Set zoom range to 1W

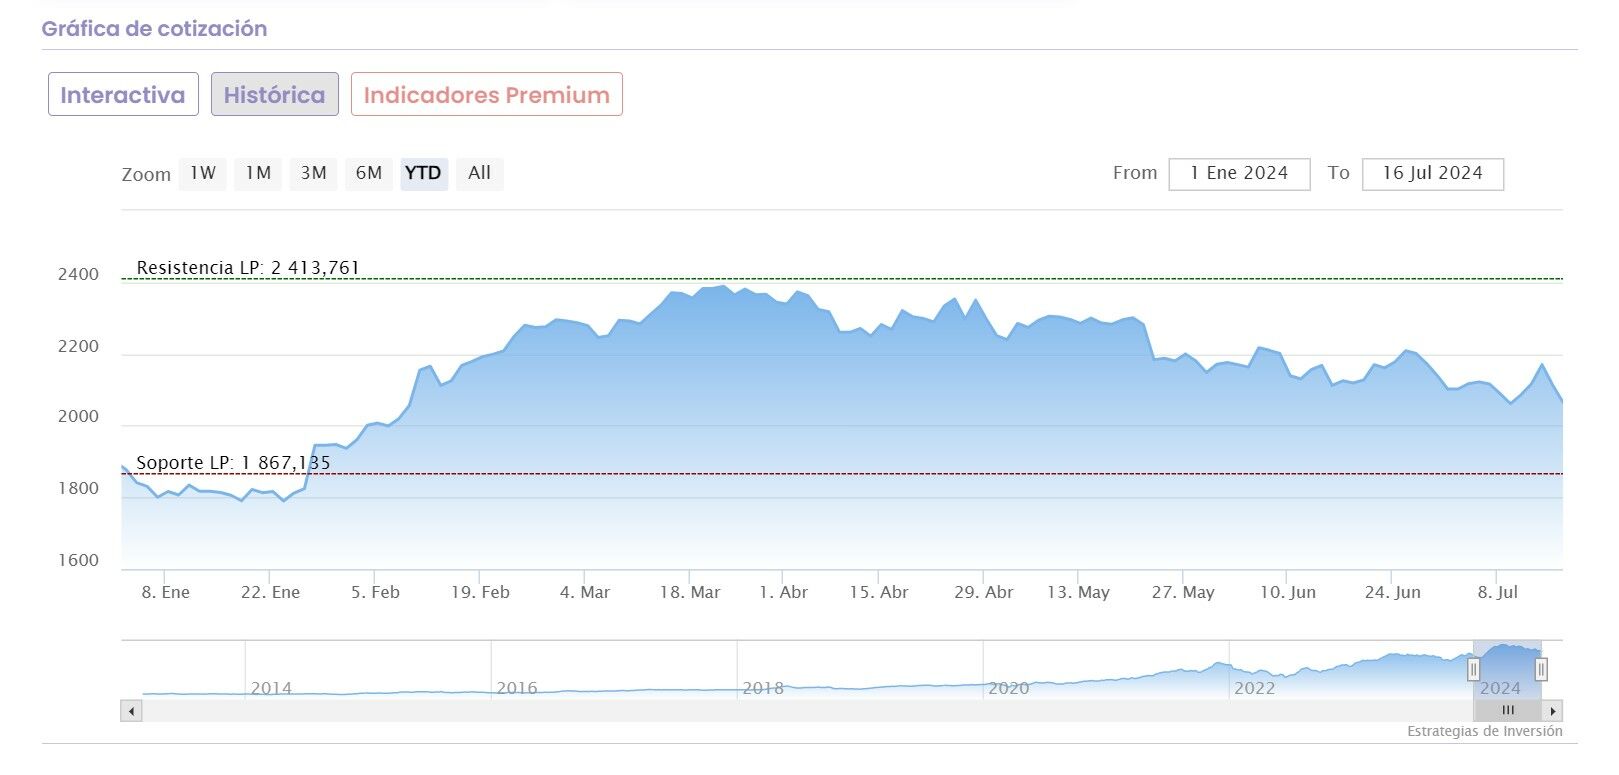click(203, 173)
